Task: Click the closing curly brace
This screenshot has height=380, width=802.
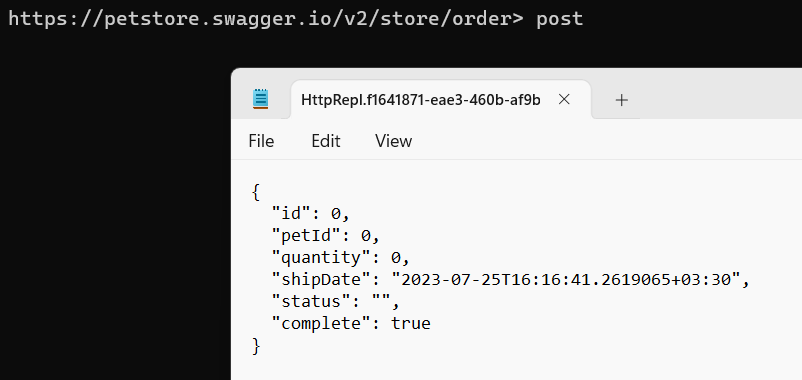Action: pyautogui.click(x=256, y=346)
